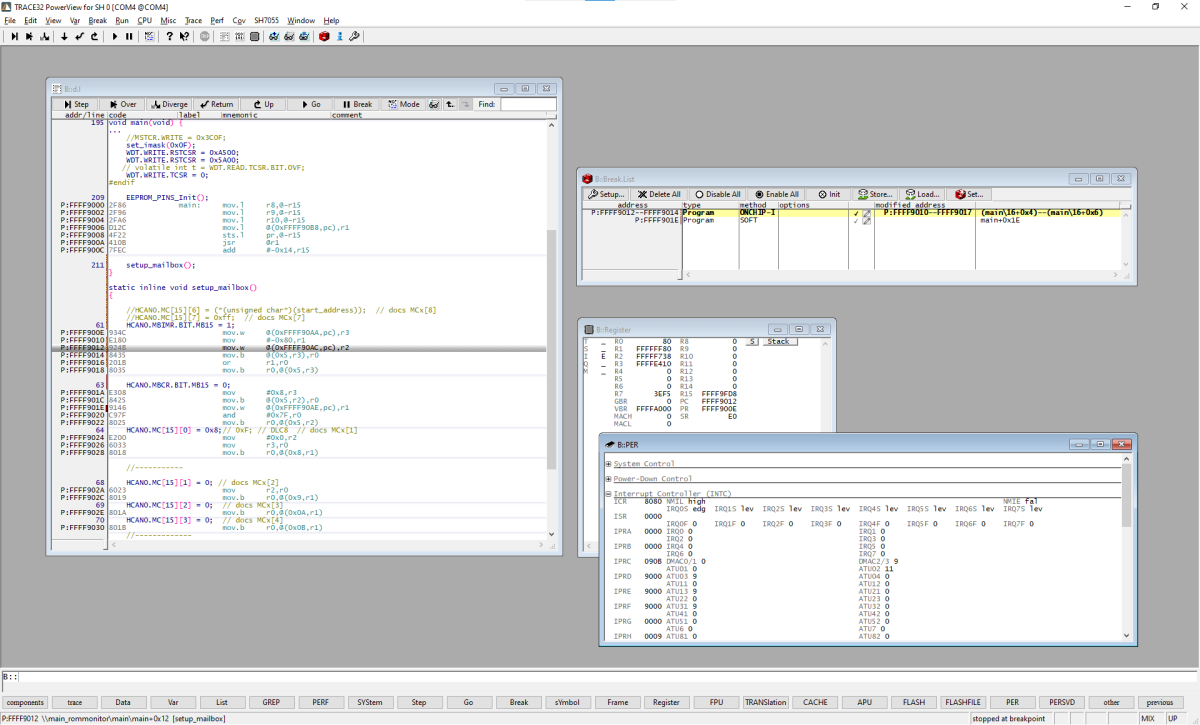This screenshot has width=1200, height=725.
Task: Click the blue info icon on main toolbar
Action: coord(340,36)
